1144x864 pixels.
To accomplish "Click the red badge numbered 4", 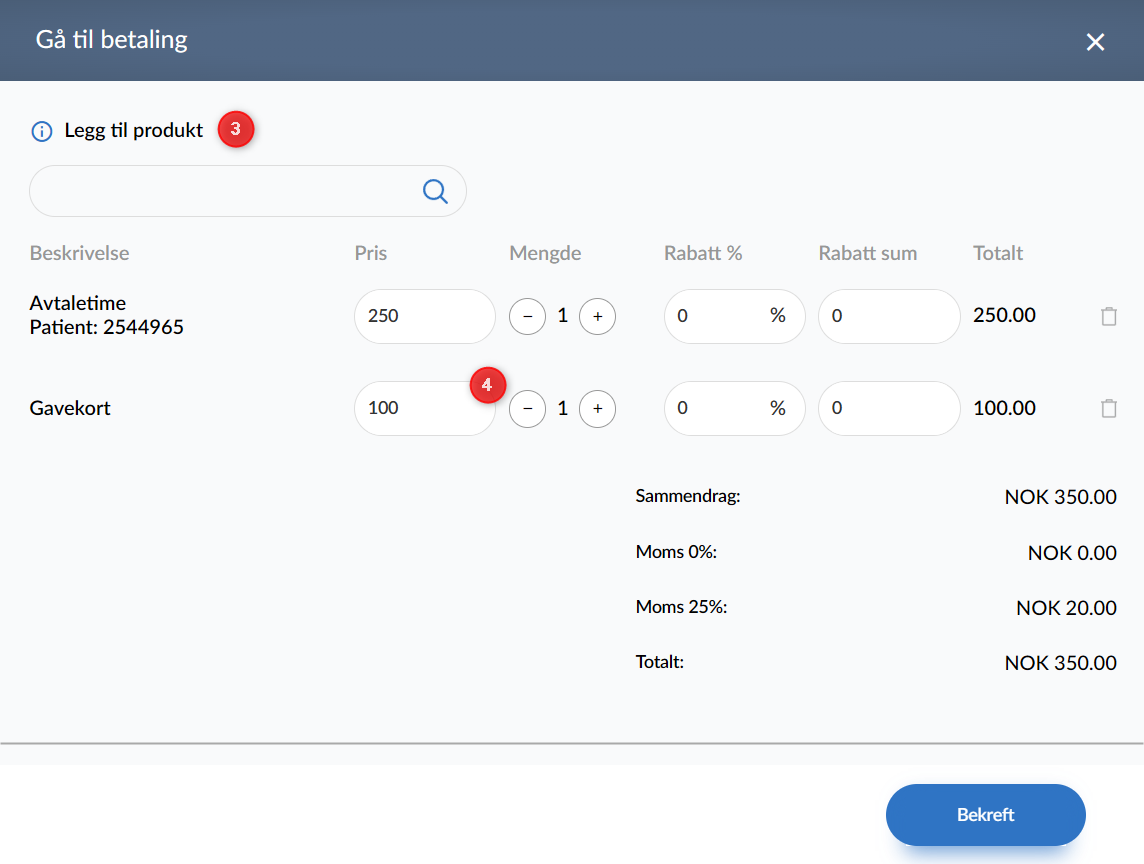I will point(487,385).
